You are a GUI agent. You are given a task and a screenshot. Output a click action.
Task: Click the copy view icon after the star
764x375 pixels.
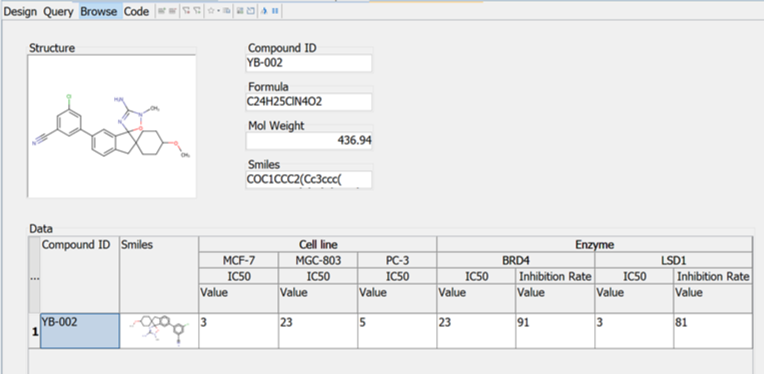[227, 11]
